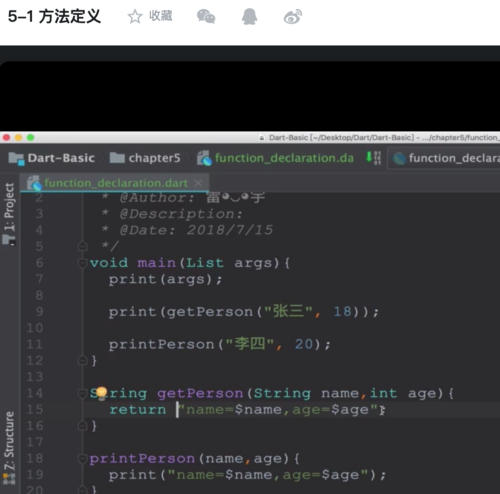Click the 收藏 favorite link

tap(160, 16)
